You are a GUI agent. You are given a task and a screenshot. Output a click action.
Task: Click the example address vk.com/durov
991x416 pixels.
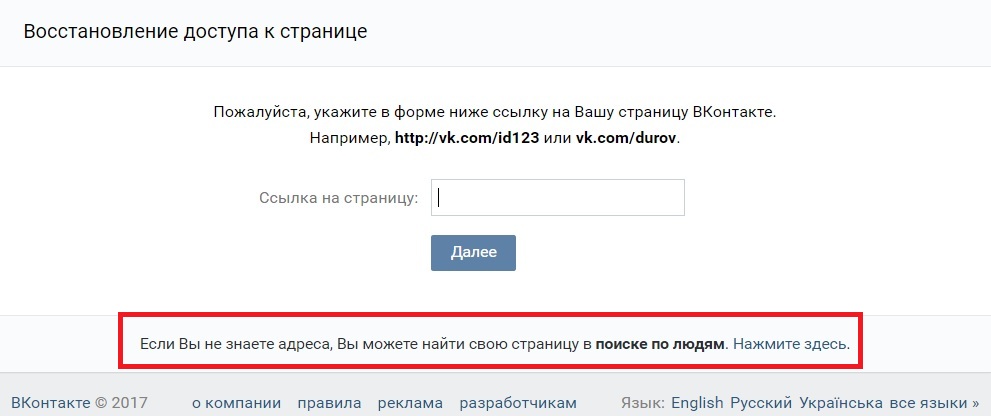[626, 137]
